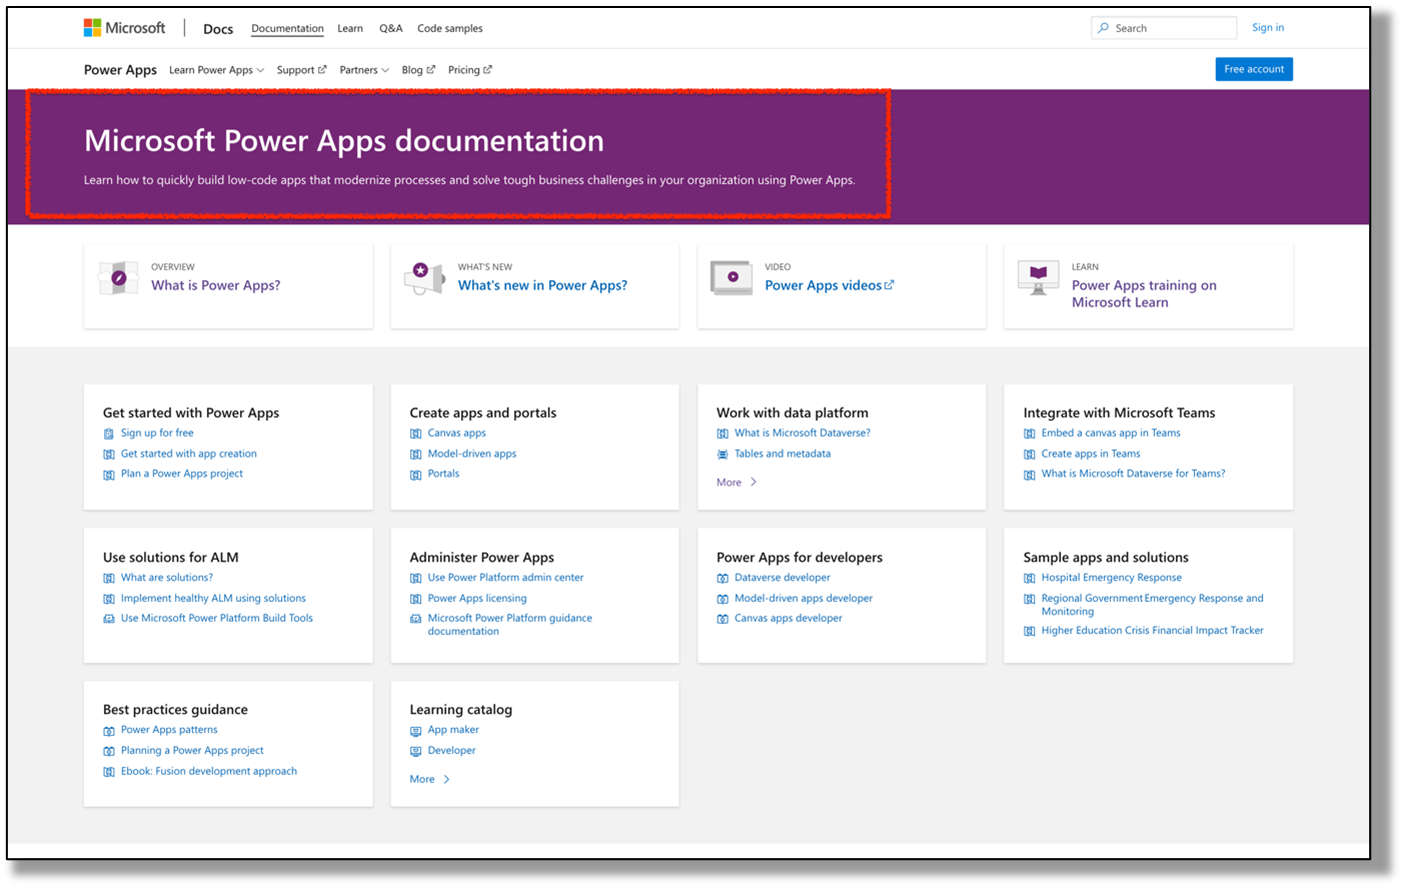Screen dimensions: 1404x888
Task: Open the Learn tab in header
Action: [x=350, y=28]
